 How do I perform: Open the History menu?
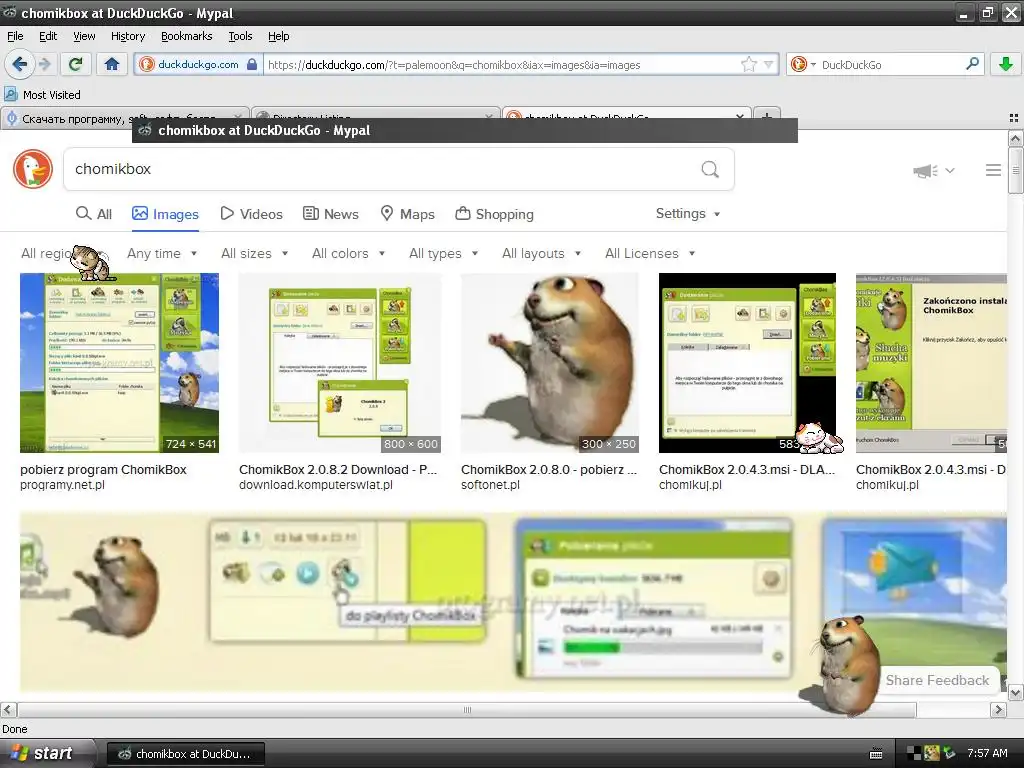(127, 37)
